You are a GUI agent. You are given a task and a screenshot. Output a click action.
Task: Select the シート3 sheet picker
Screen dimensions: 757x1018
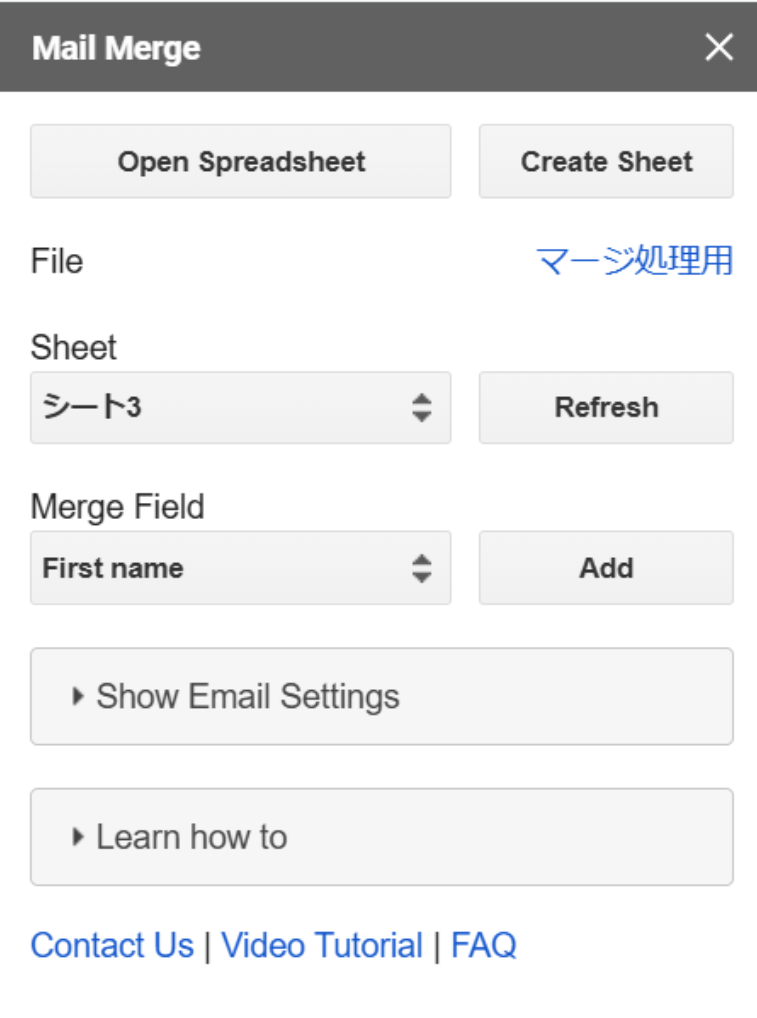point(240,407)
